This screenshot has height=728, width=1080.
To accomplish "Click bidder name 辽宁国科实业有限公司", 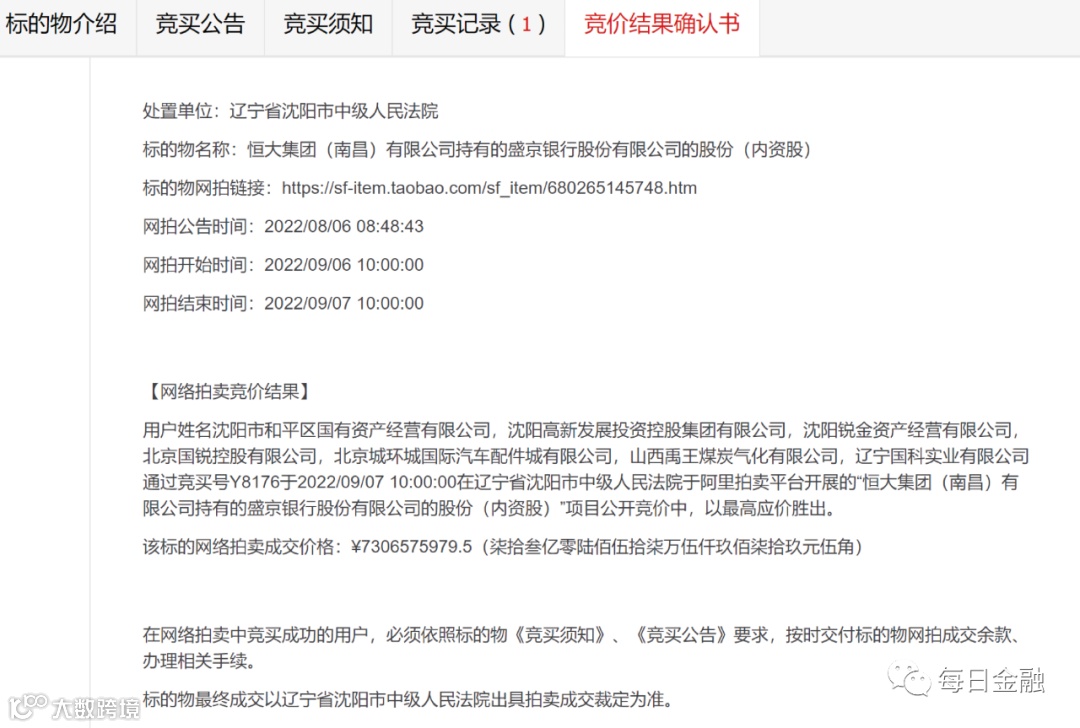I will coord(942,456).
